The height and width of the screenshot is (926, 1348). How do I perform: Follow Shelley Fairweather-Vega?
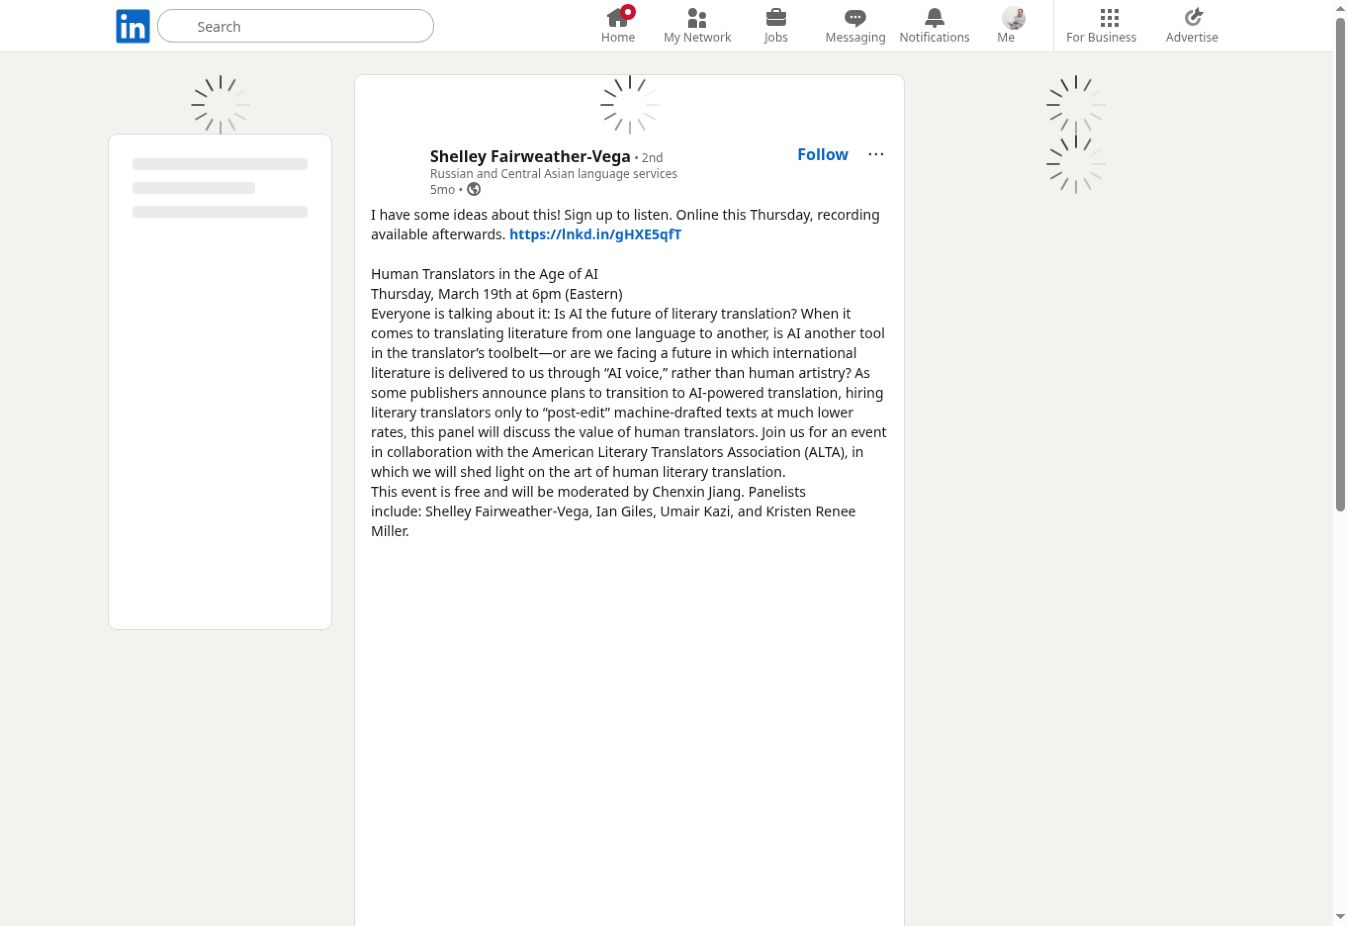pos(822,154)
